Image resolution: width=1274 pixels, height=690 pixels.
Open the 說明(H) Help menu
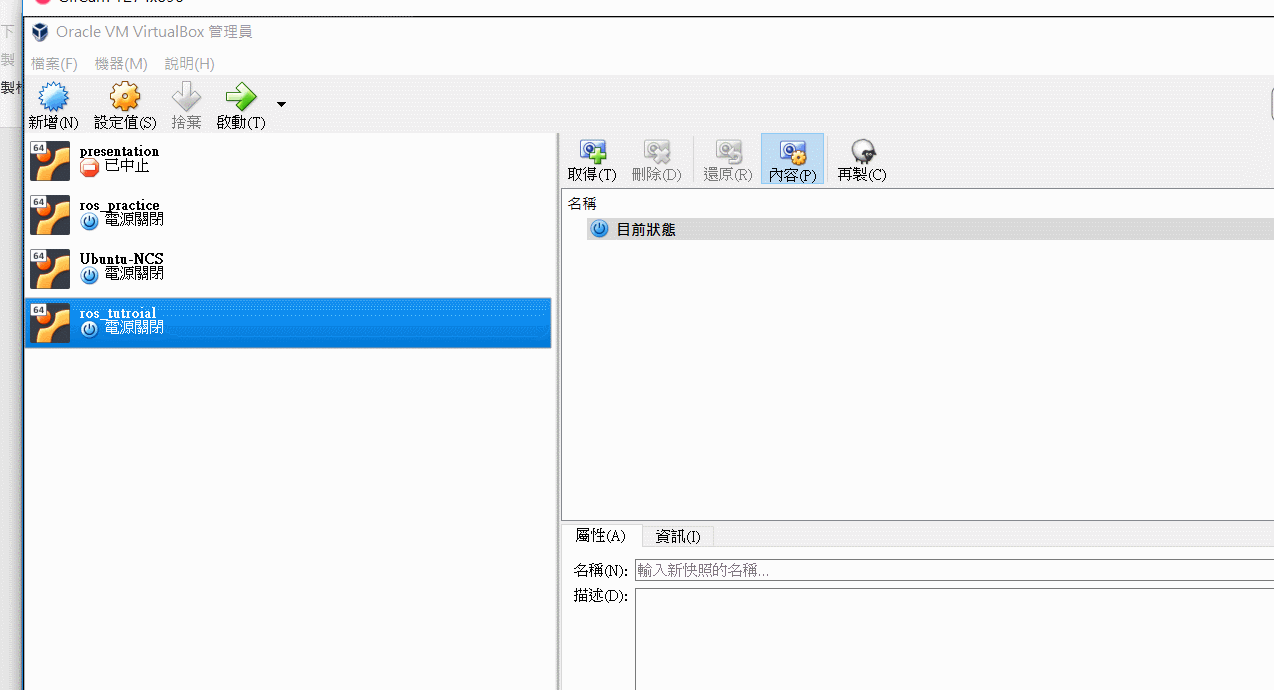coord(190,64)
